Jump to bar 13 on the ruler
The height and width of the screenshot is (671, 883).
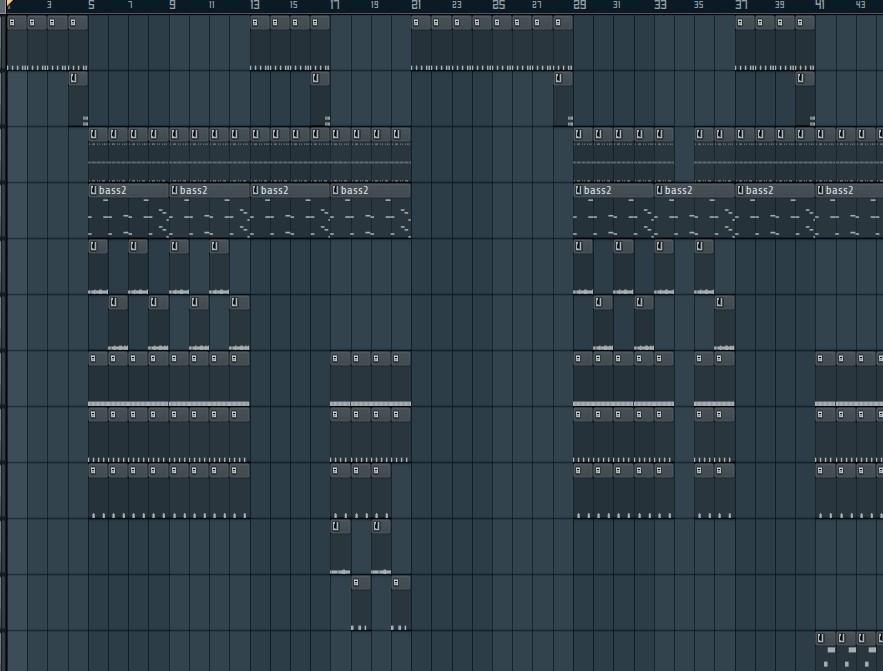click(x=254, y=6)
